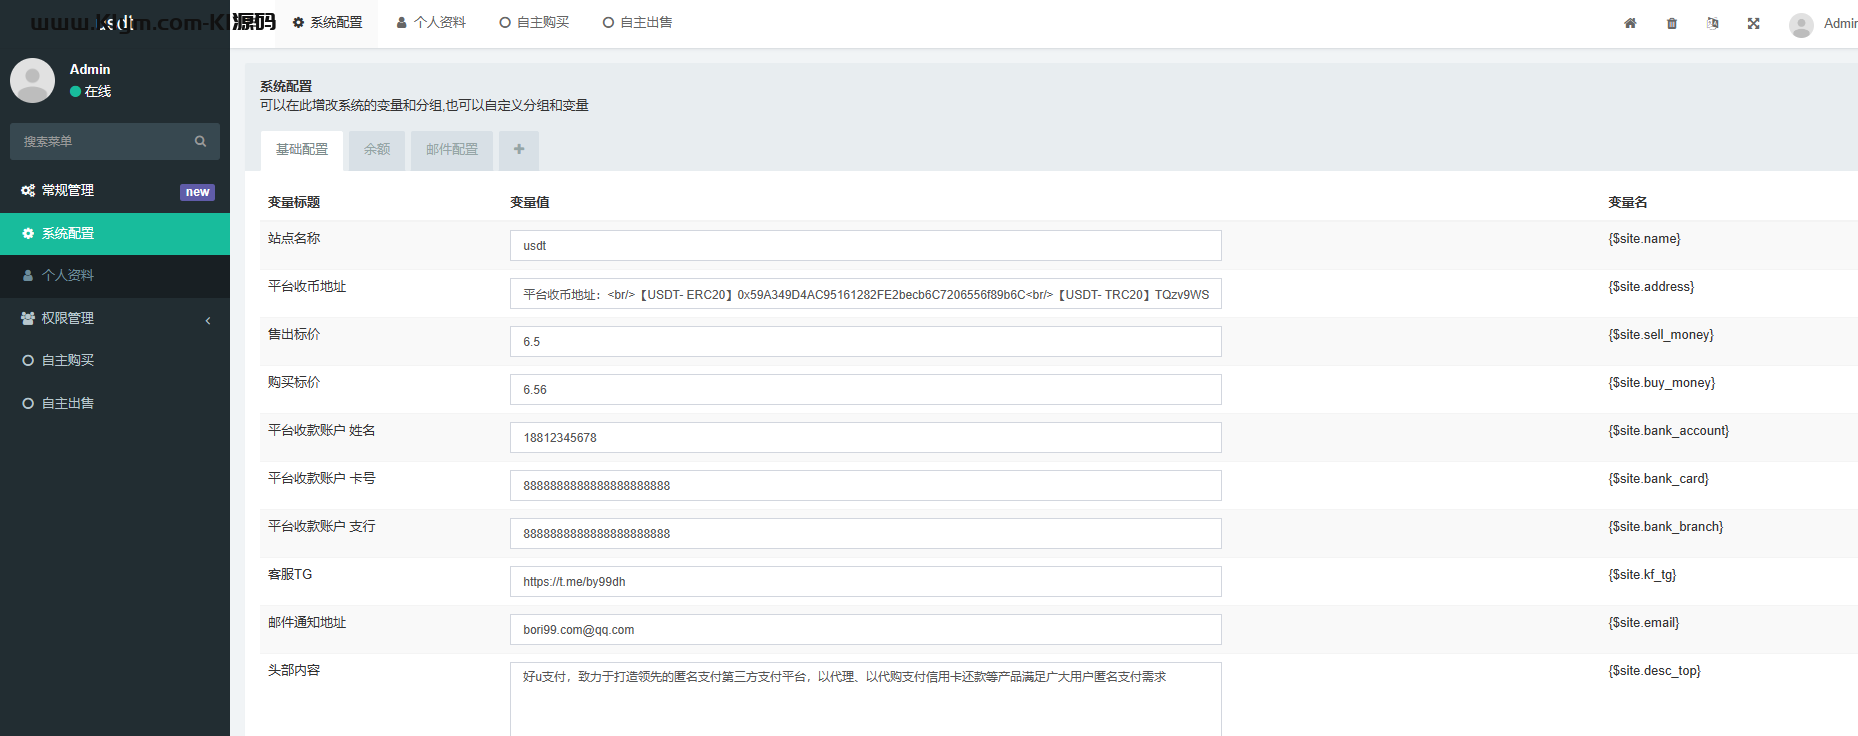Click the home icon in top bar

point(1630,23)
